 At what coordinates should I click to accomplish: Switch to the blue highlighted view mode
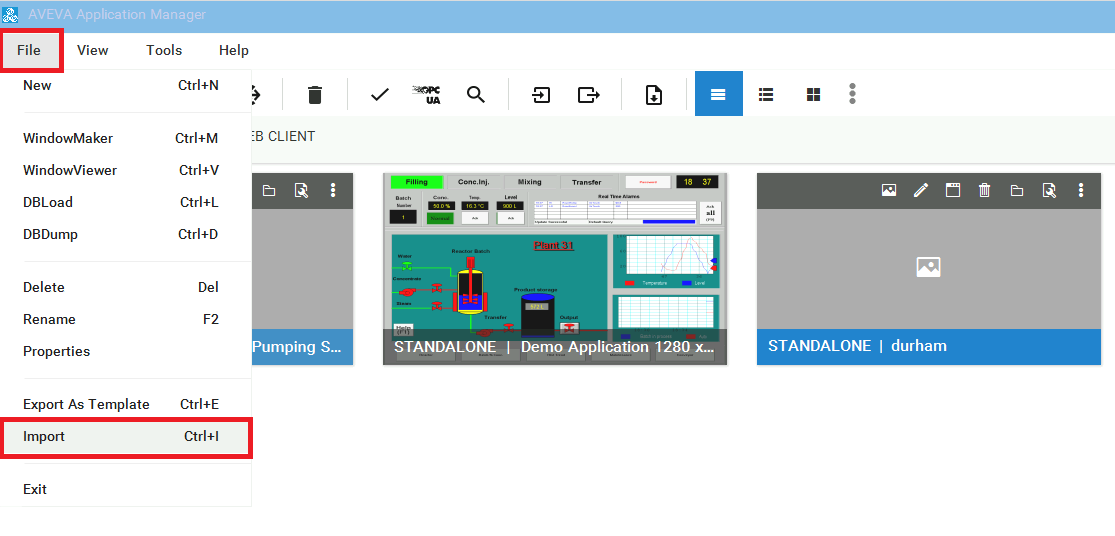[x=718, y=94]
